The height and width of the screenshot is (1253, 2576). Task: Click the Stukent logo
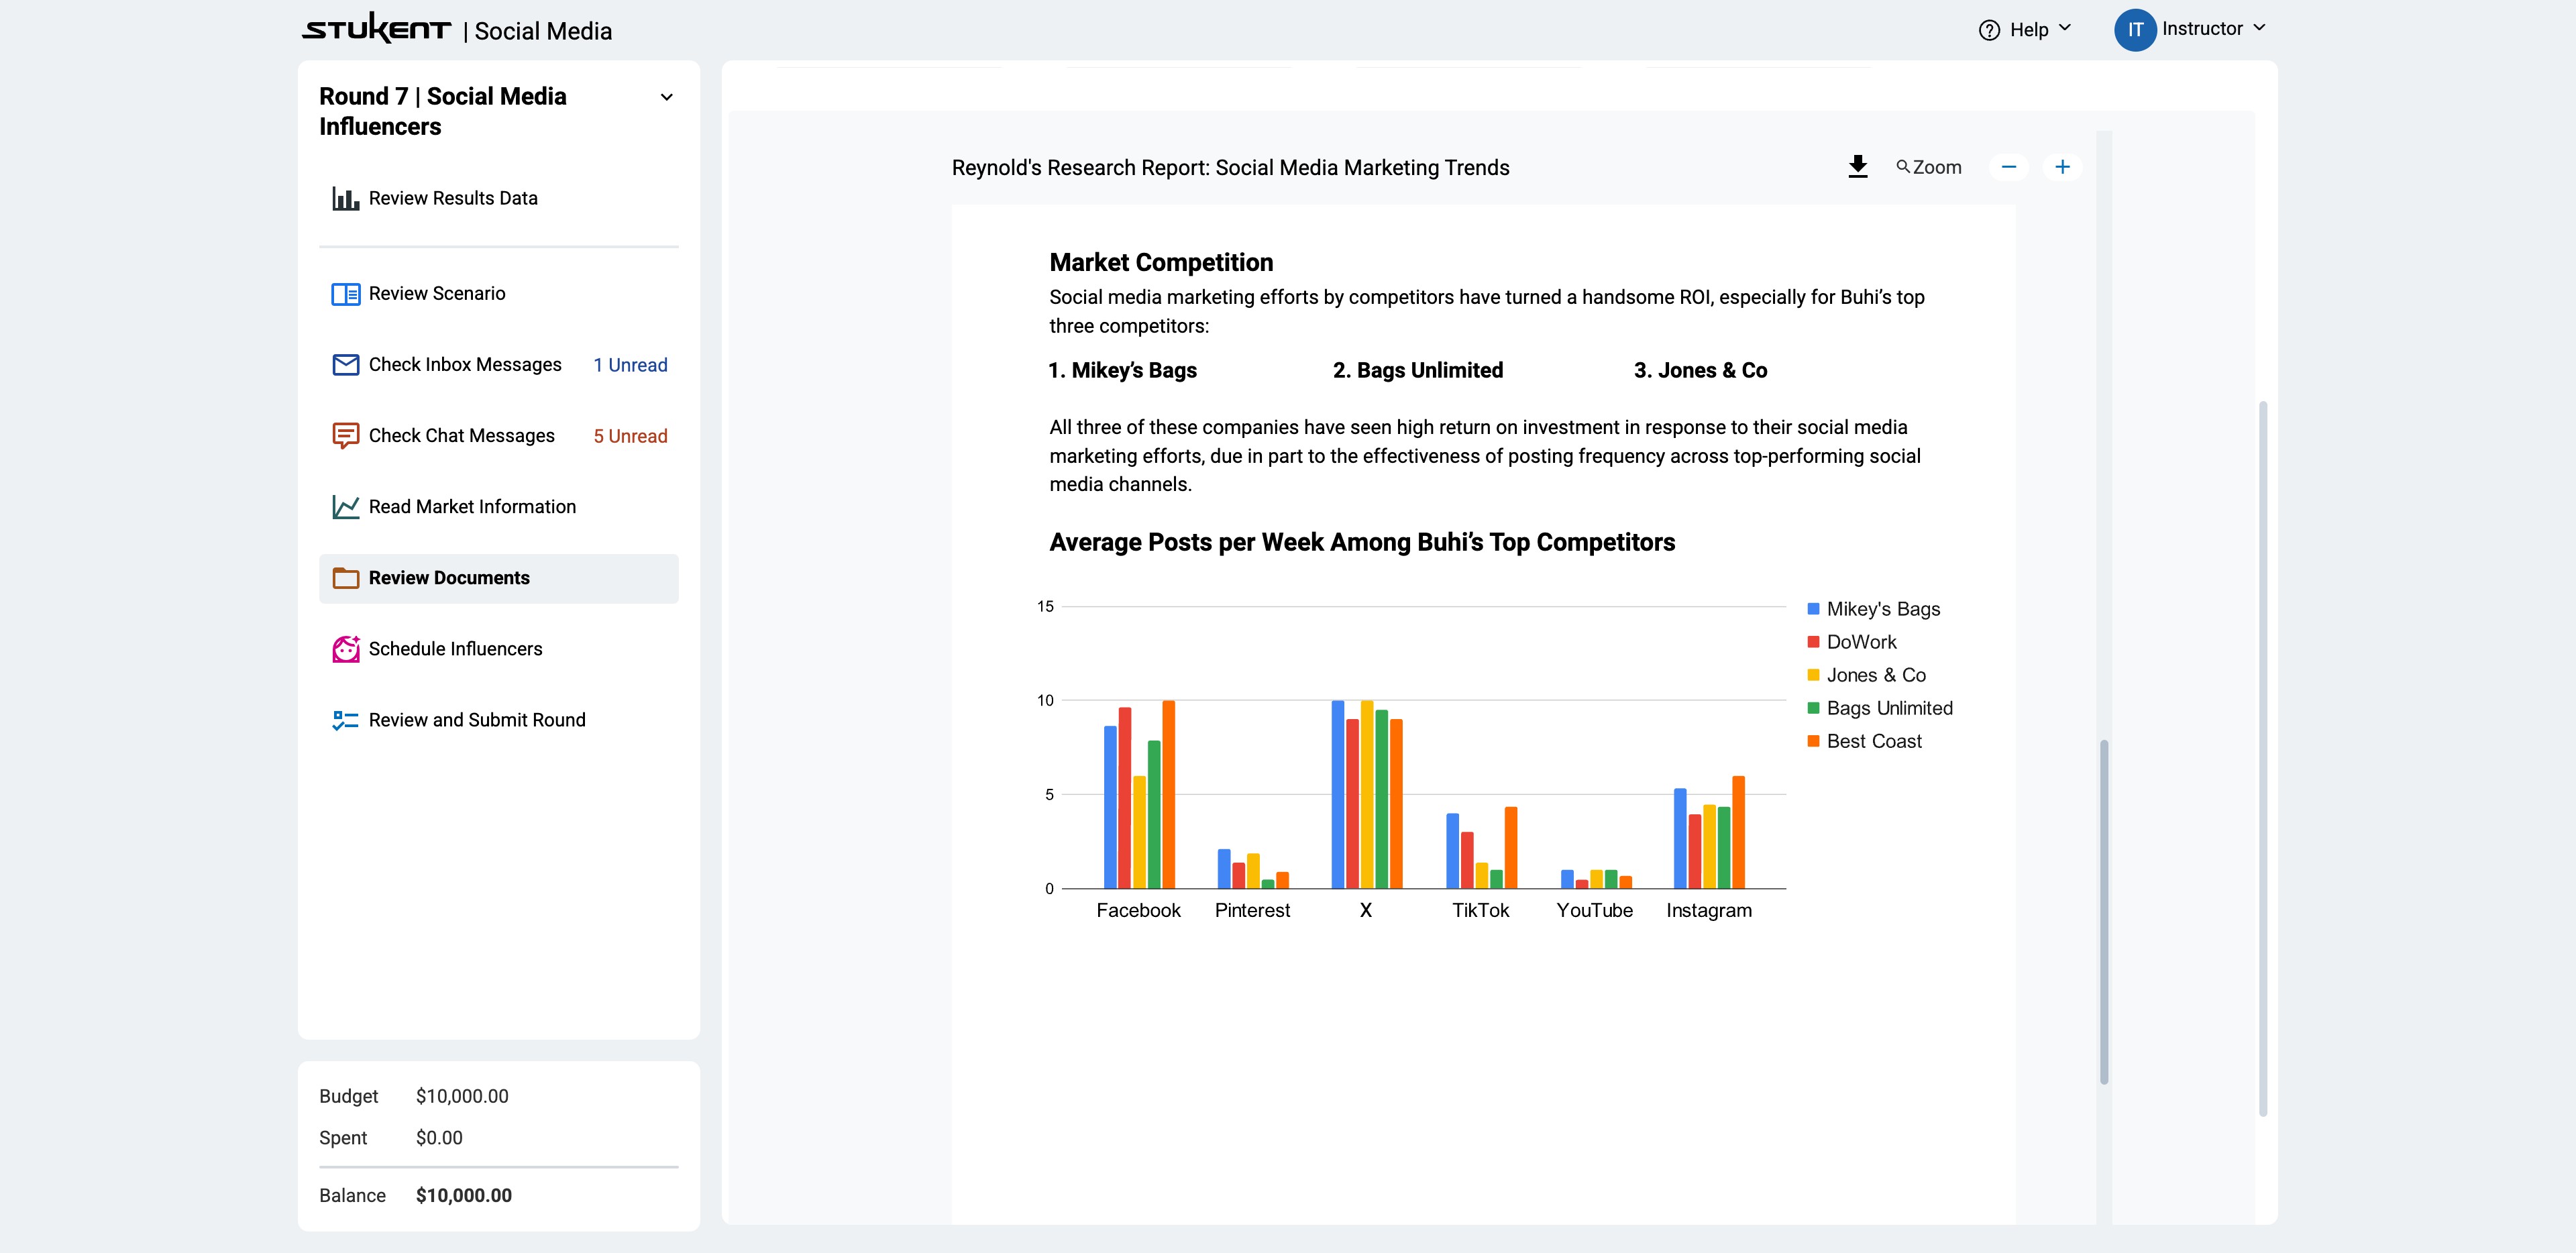point(376,28)
